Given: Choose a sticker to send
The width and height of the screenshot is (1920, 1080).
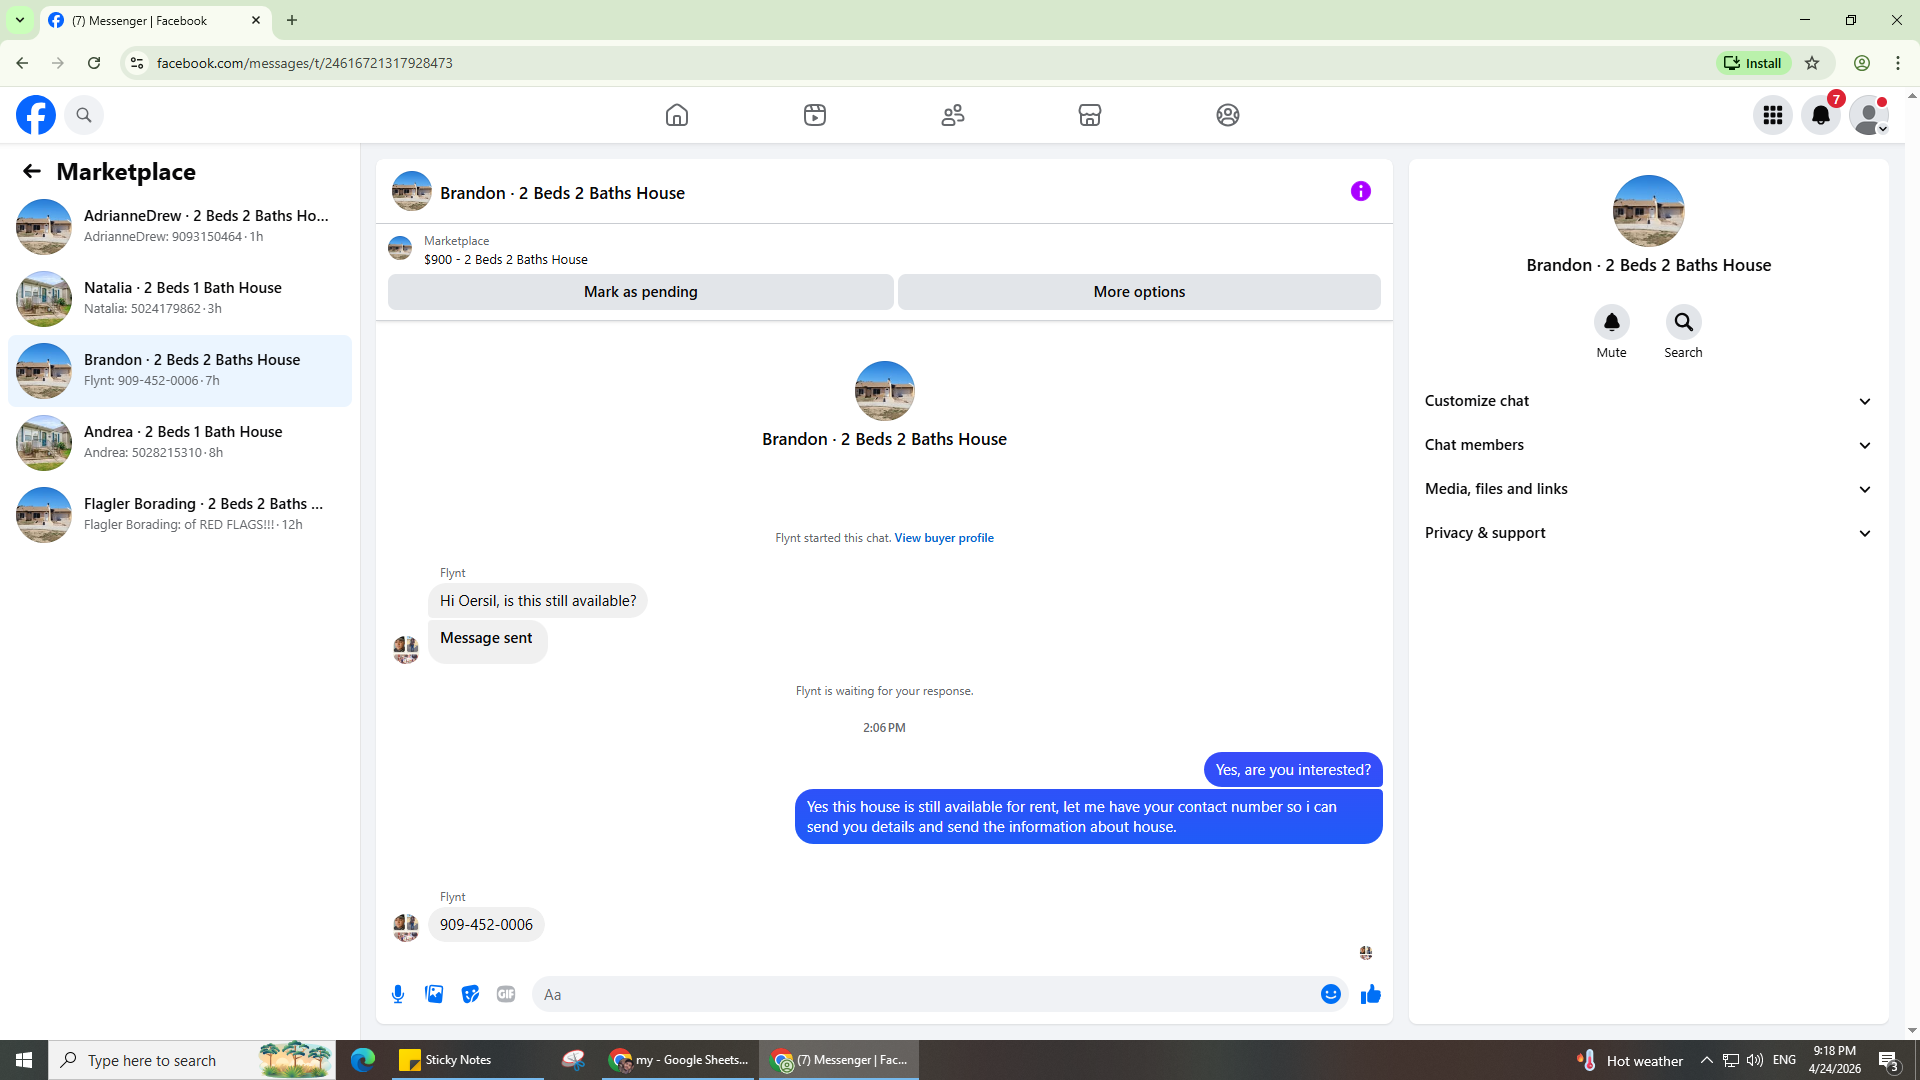Looking at the screenshot, I should pyautogui.click(x=470, y=994).
